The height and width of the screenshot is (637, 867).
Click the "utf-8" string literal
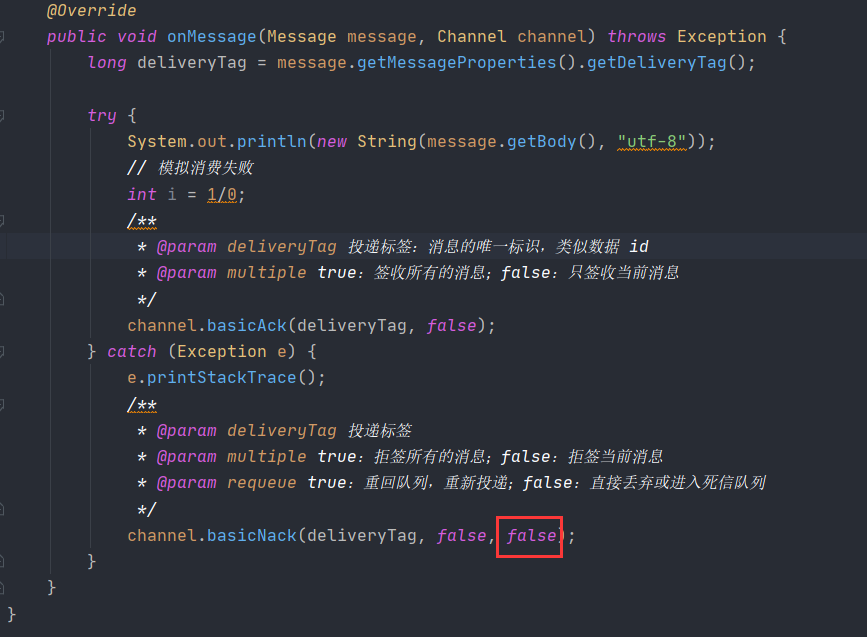coord(652,142)
